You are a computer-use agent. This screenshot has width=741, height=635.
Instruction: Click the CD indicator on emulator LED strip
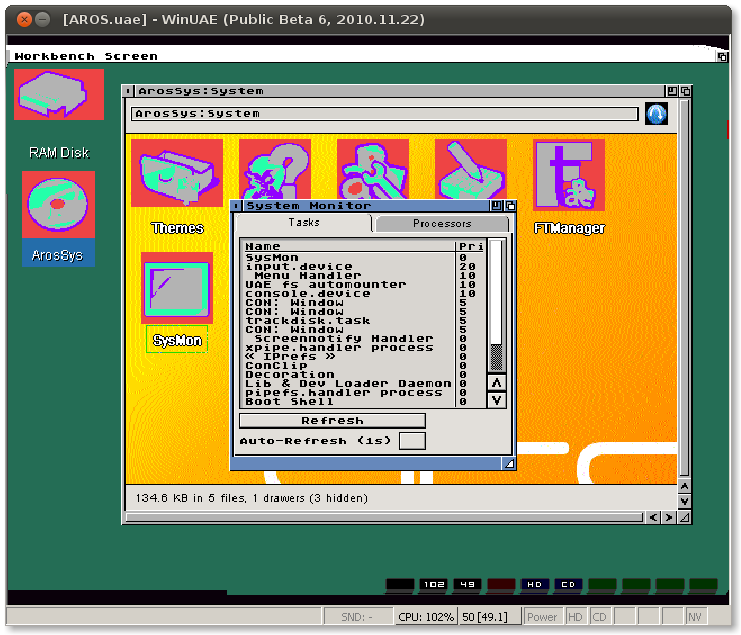point(568,584)
